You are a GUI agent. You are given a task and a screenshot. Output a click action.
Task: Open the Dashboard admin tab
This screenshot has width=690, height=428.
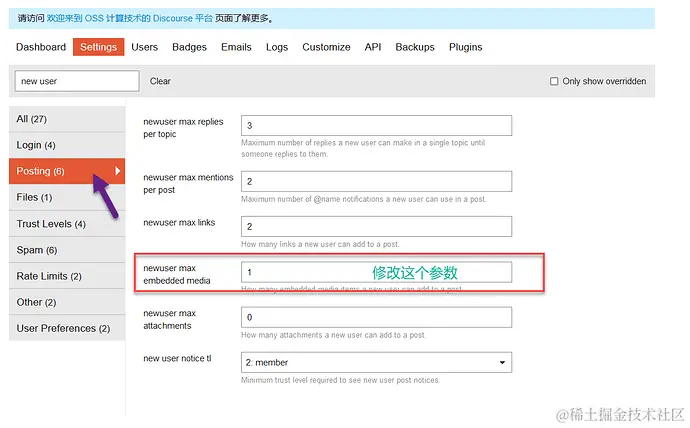click(x=40, y=47)
